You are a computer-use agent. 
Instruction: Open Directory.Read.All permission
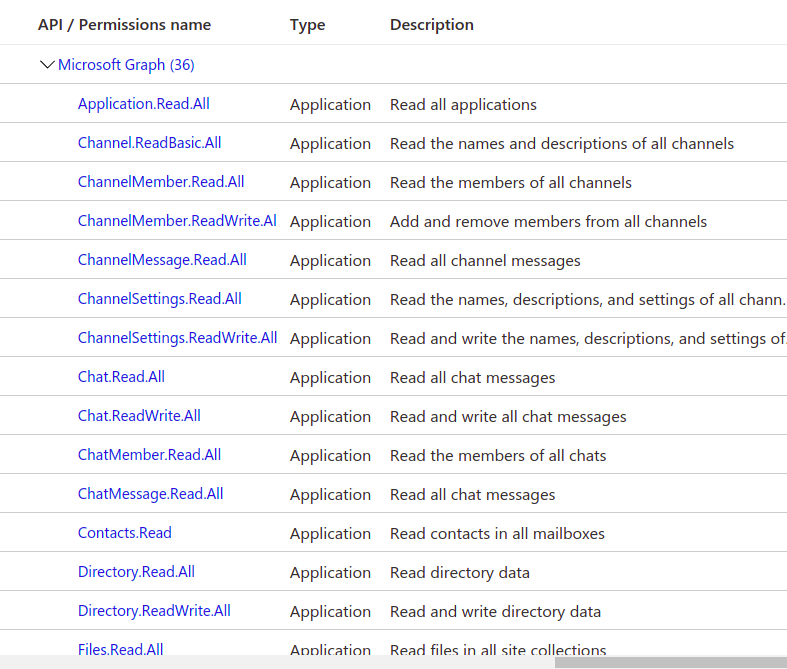click(x=136, y=572)
